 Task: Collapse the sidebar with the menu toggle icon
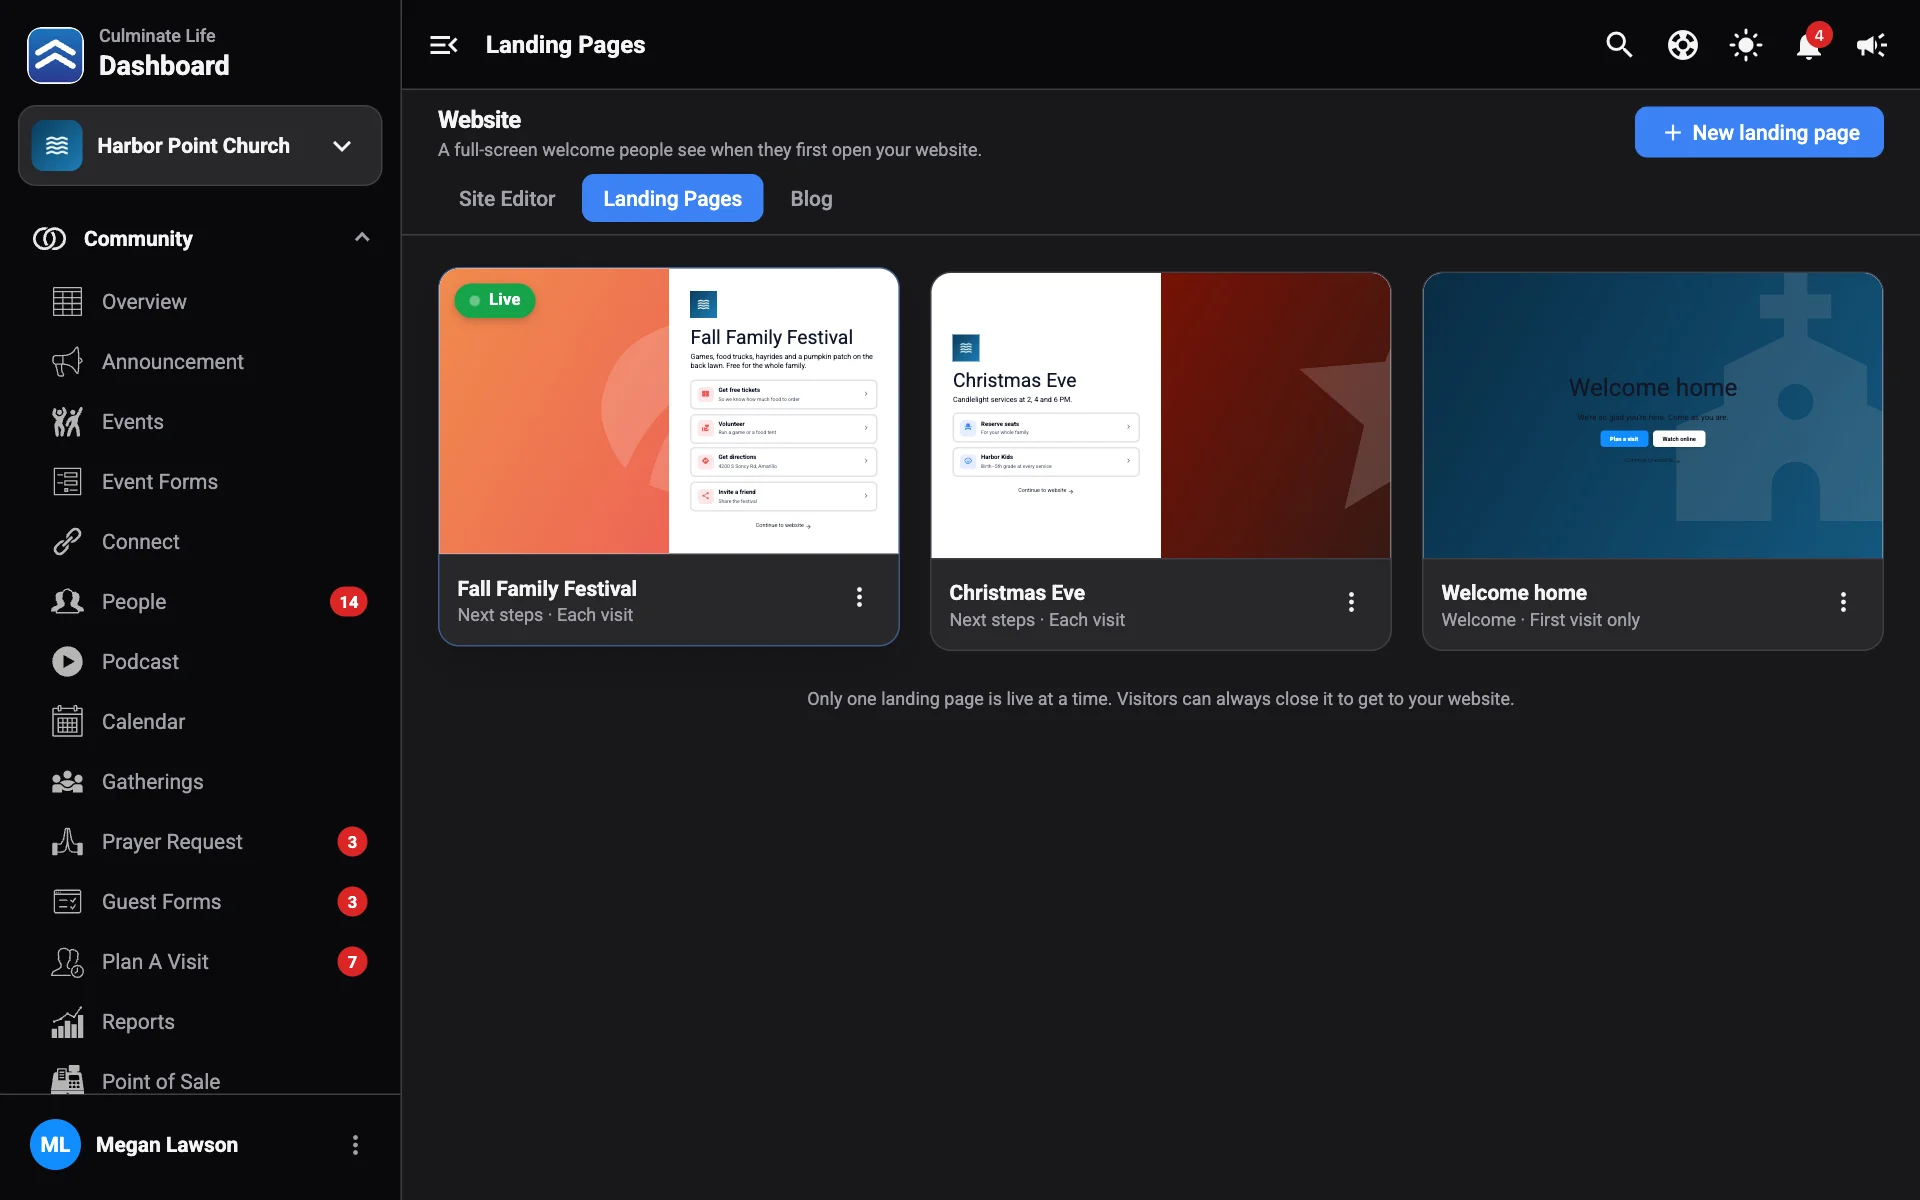[443, 45]
